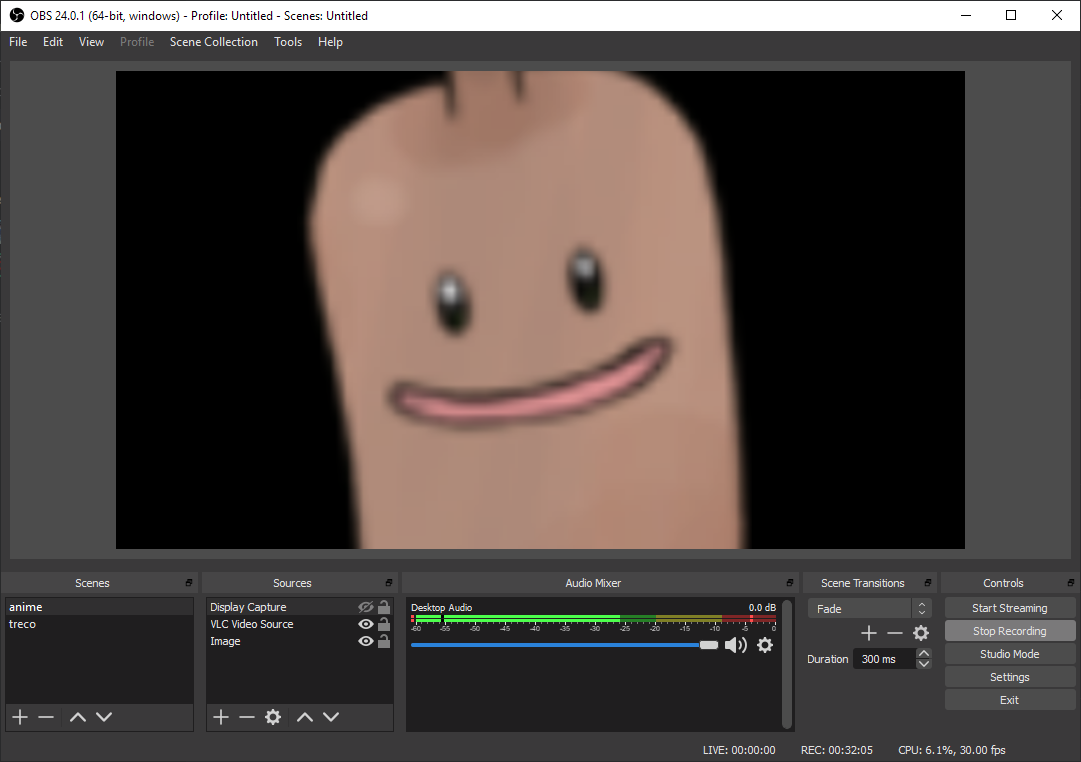Undock the Scenes panel
The height and width of the screenshot is (762, 1081).
coord(188,583)
